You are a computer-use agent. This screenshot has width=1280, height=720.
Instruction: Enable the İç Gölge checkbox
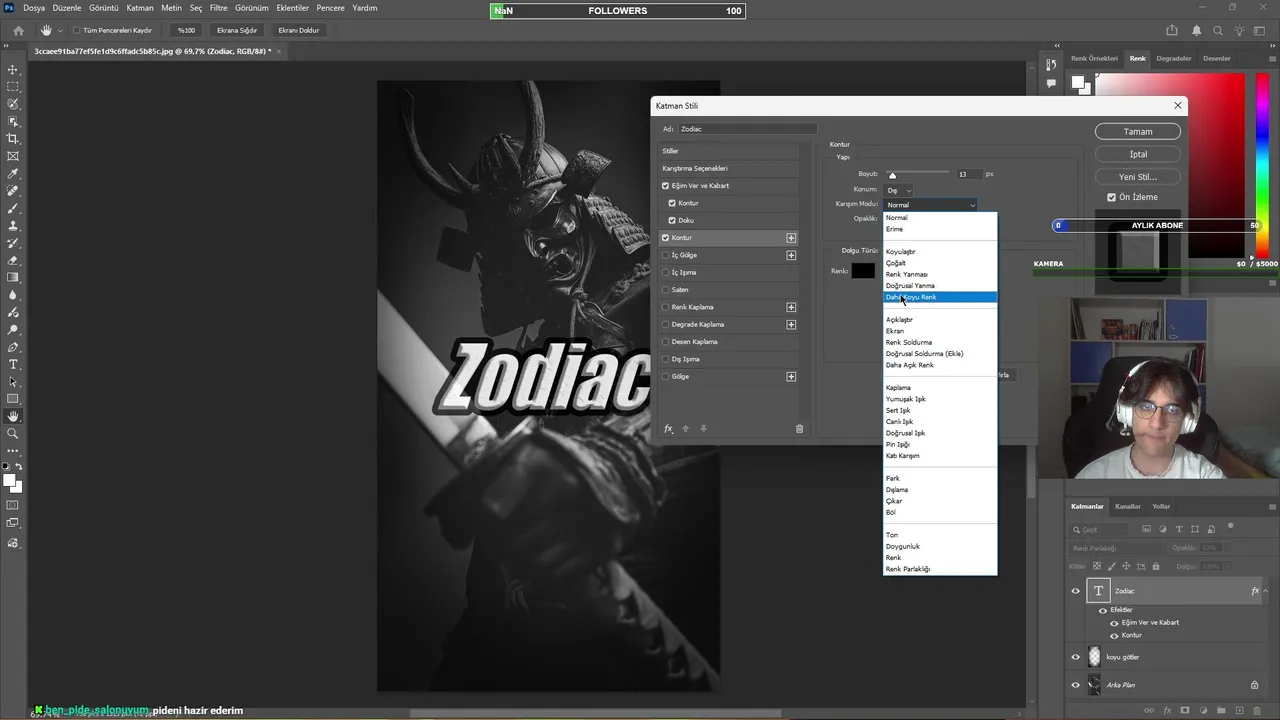(666, 255)
